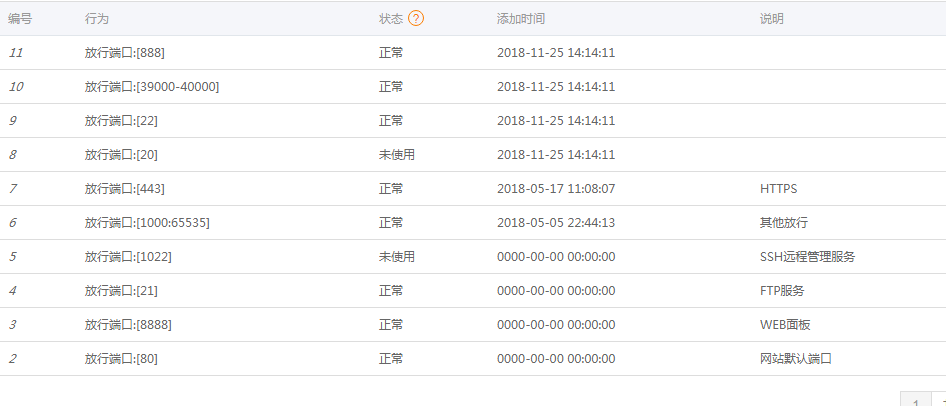The image size is (946, 406).
Task: Click unused status for port 20
Action: coord(396,155)
